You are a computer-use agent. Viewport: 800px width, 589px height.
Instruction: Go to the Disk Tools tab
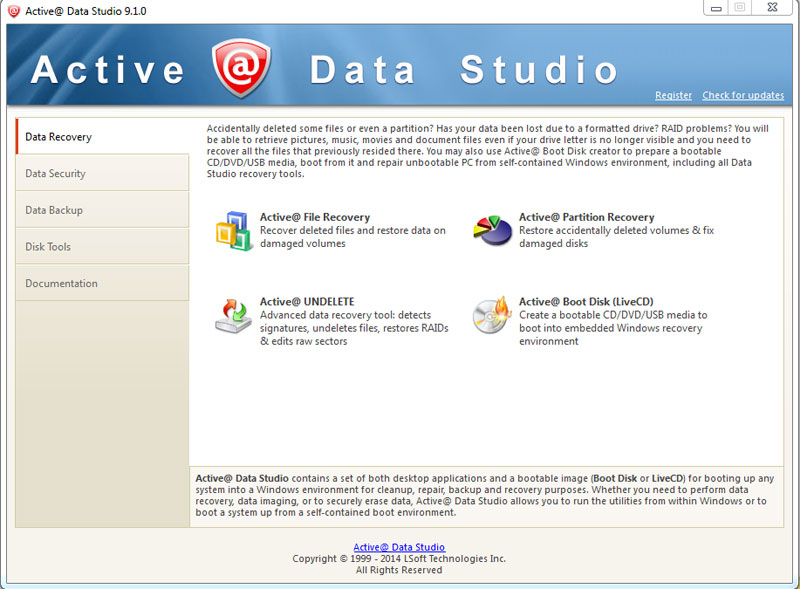point(102,247)
